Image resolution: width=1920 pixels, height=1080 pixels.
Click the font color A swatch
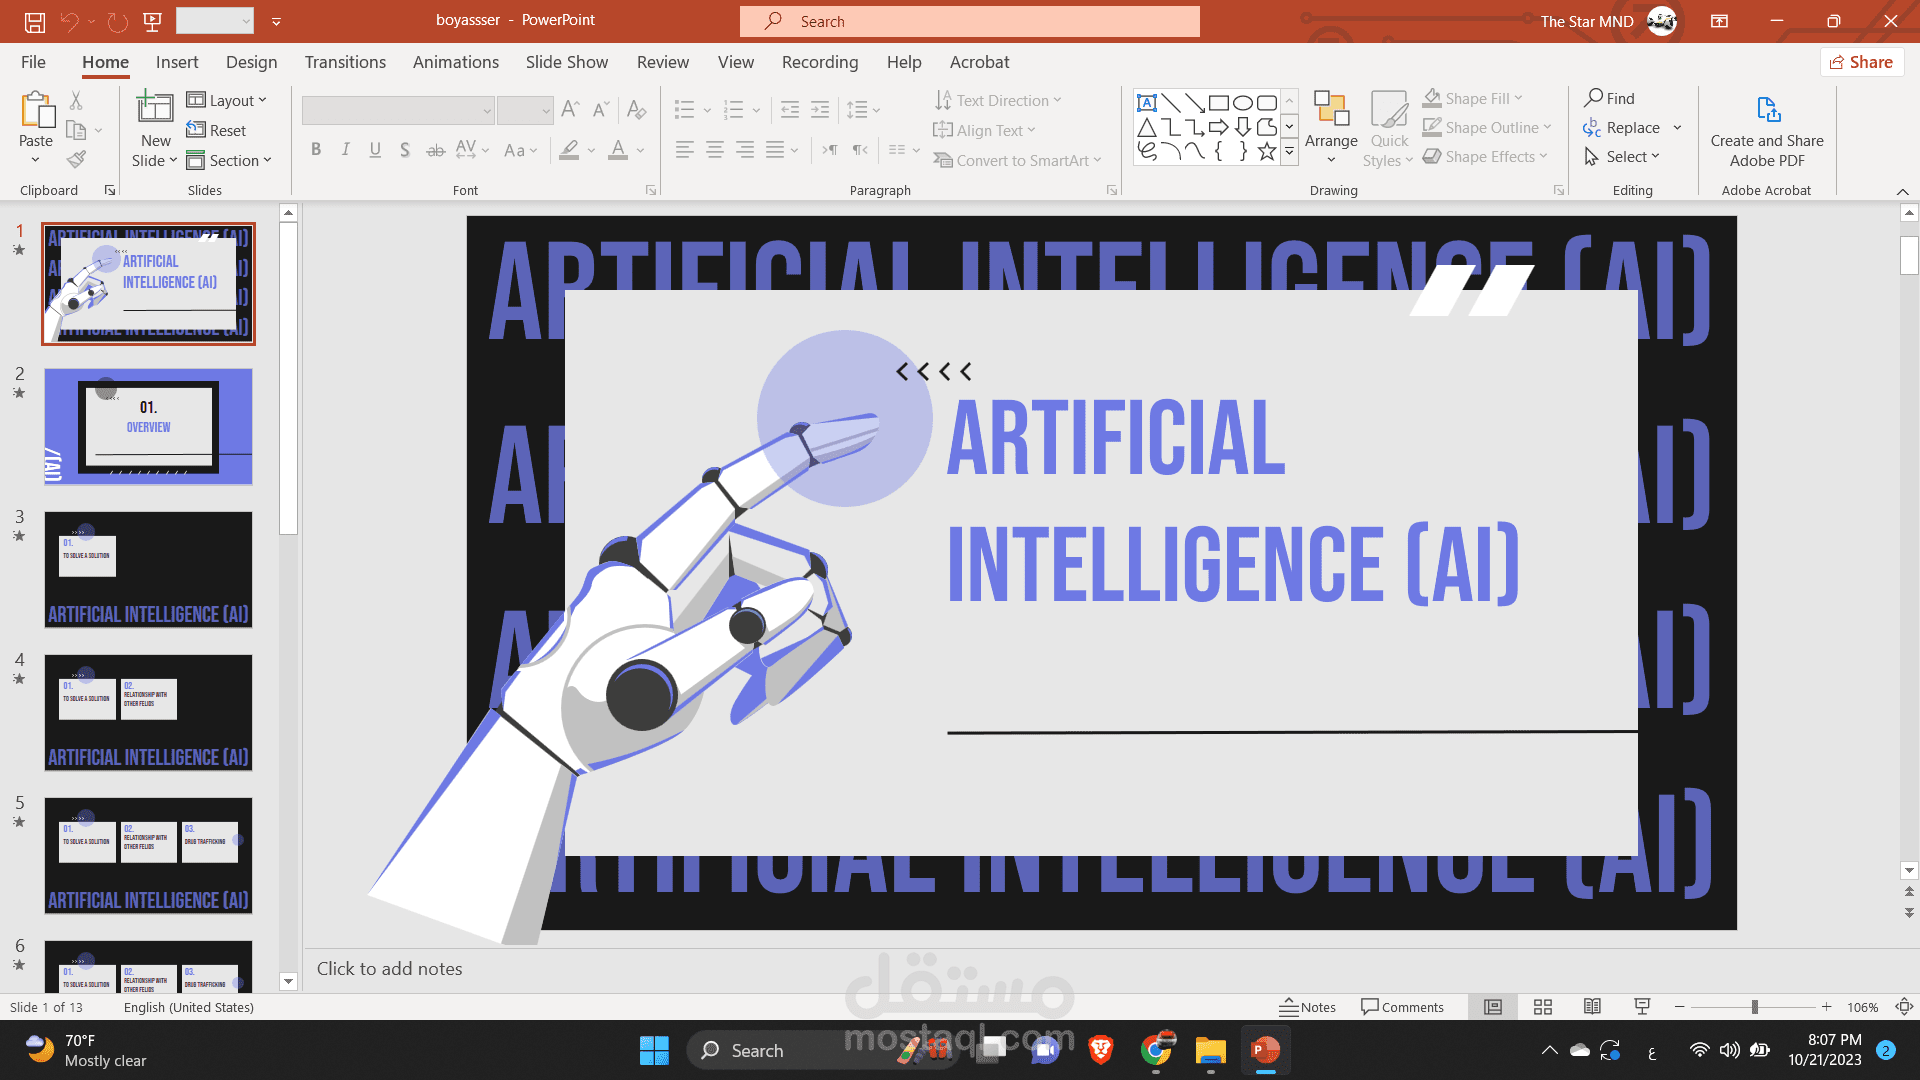click(618, 150)
